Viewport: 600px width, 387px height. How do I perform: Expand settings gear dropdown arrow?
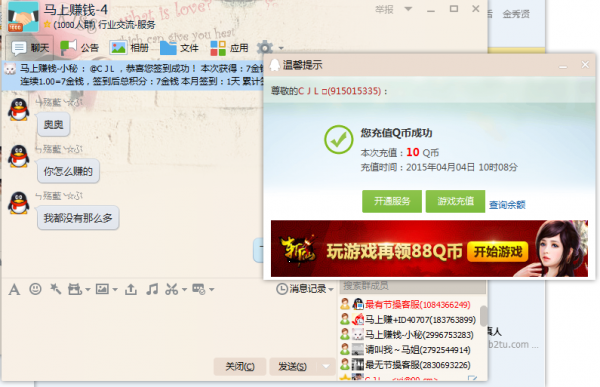click(x=281, y=48)
